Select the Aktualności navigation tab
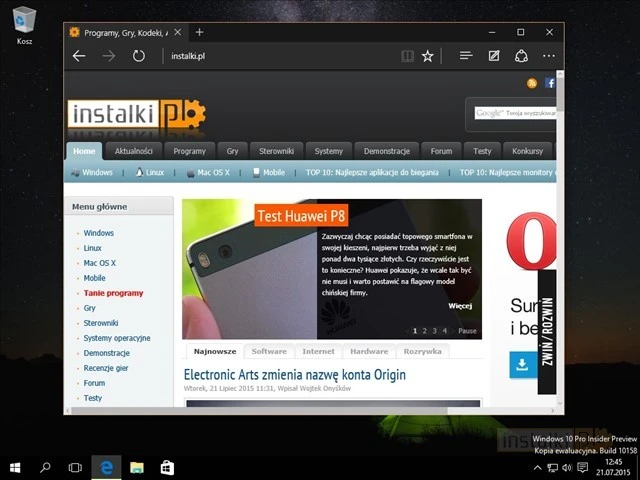Screen dimensions: 640x480 (133, 151)
